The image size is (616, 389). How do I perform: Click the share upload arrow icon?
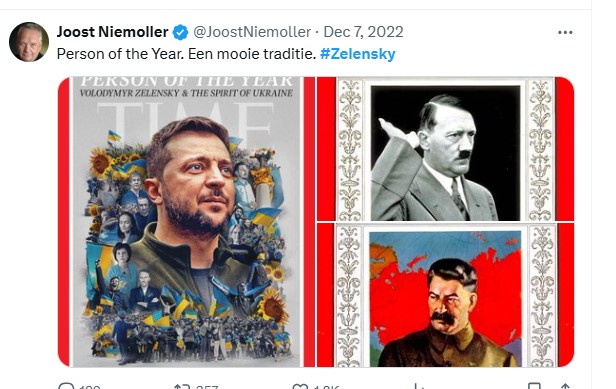click(566, 386)
